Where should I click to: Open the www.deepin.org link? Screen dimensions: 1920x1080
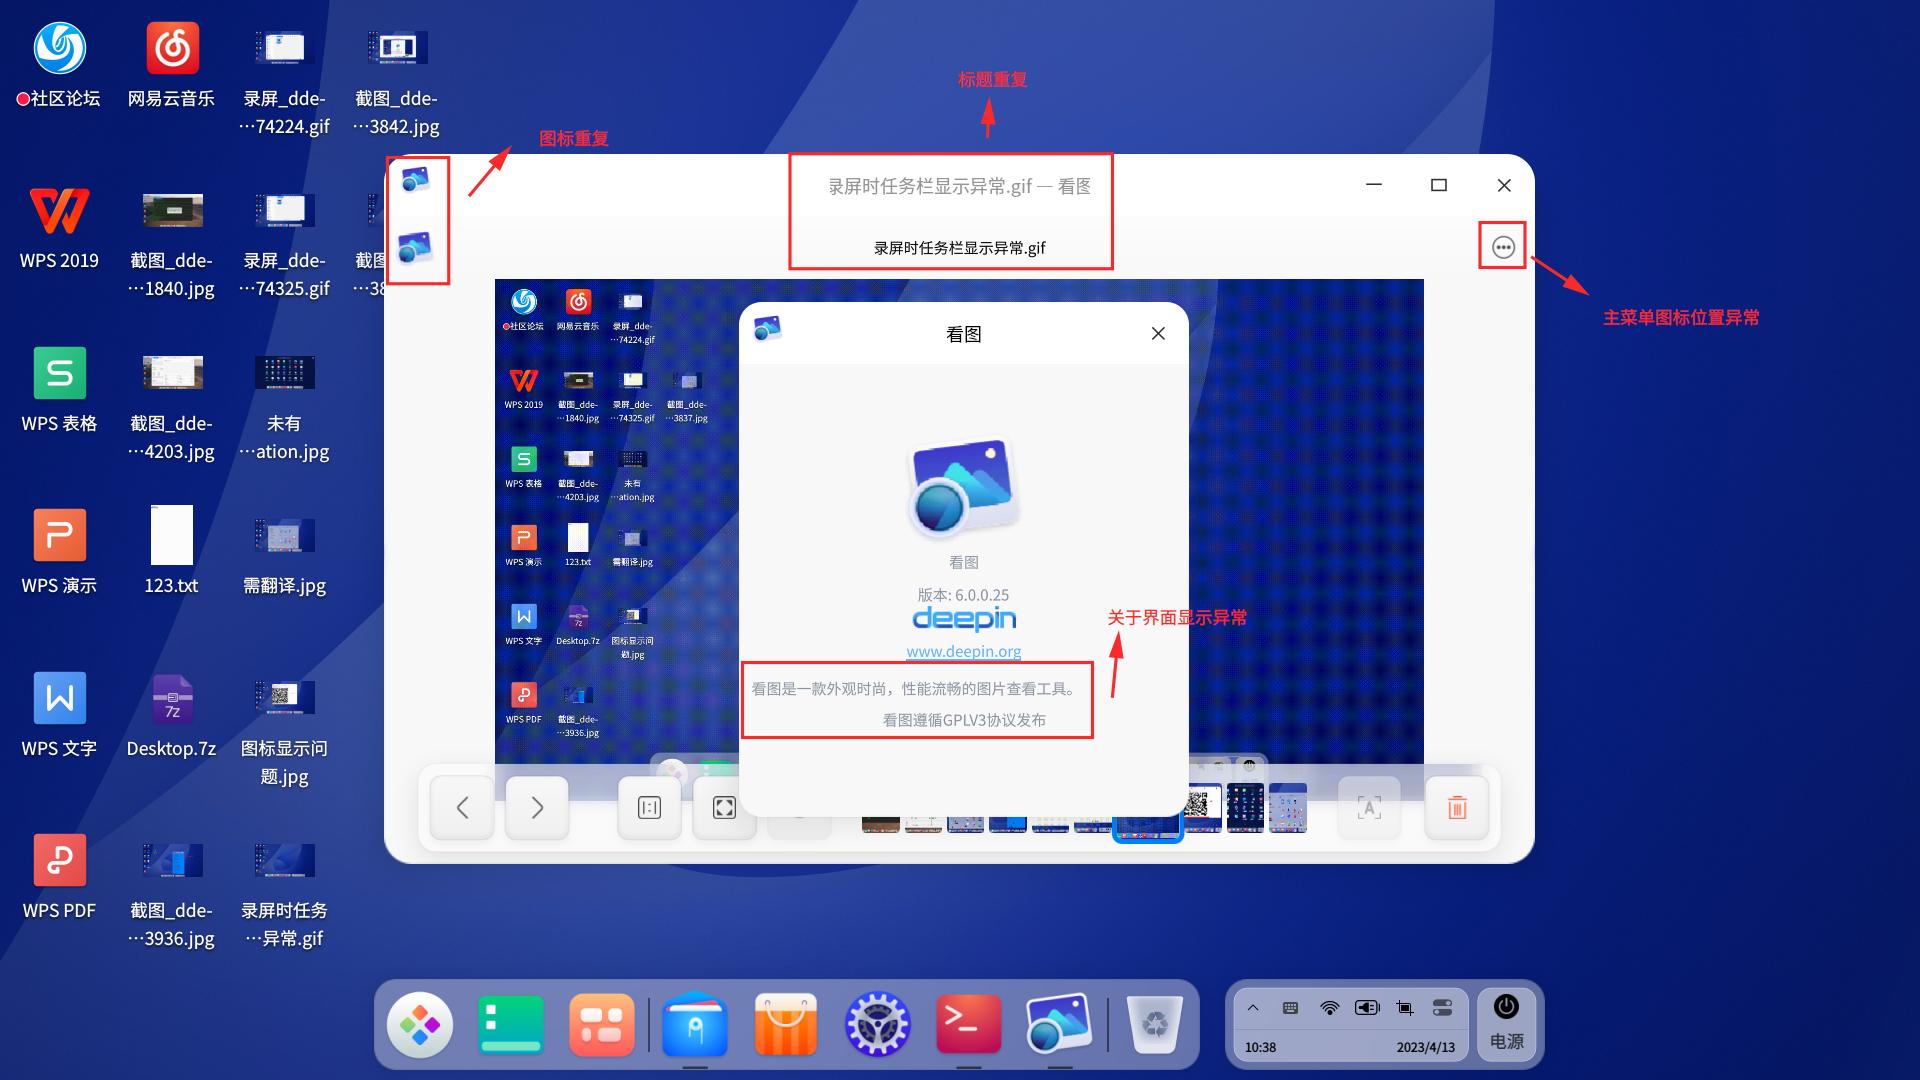click(x=964, y=651)
